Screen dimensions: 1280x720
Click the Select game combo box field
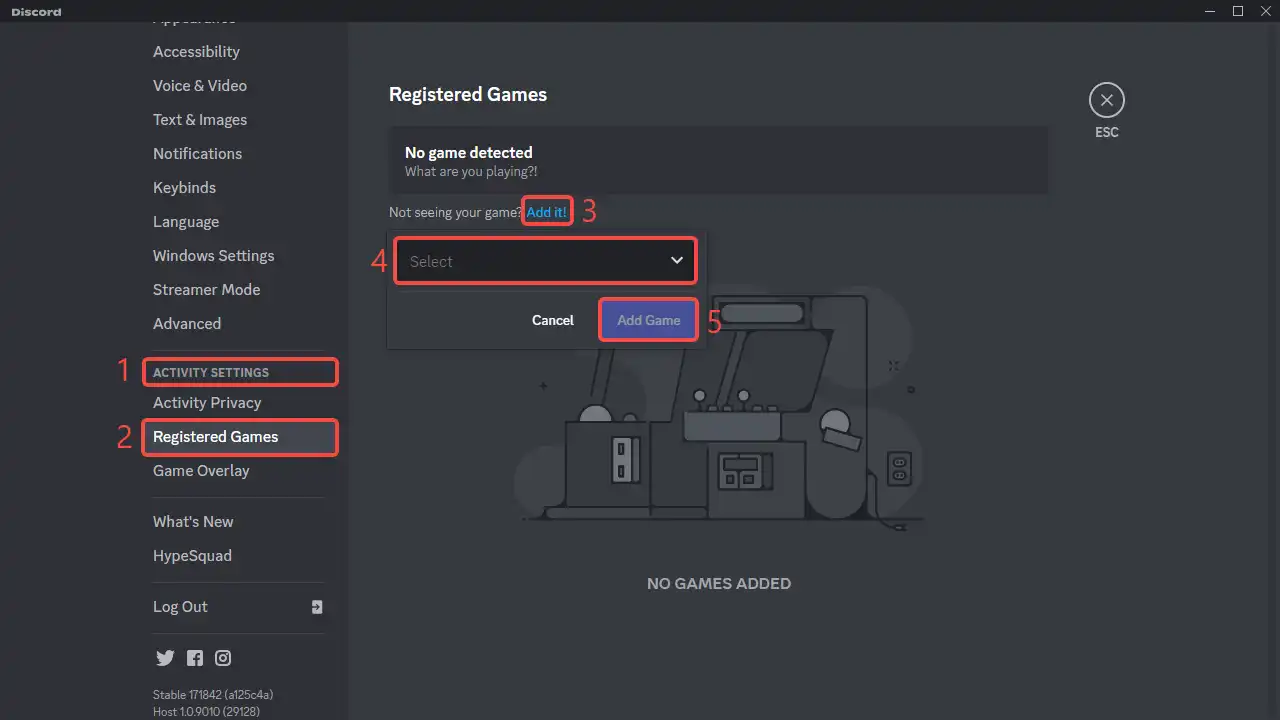[545, 261]
